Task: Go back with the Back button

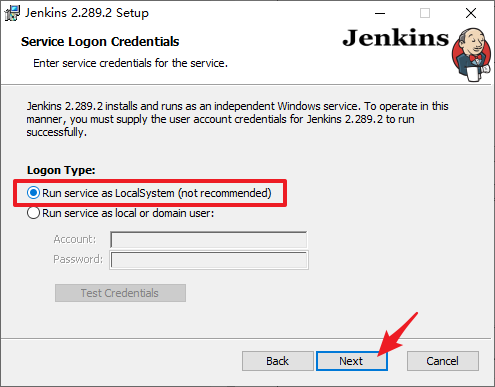Action: click(278, 361)
